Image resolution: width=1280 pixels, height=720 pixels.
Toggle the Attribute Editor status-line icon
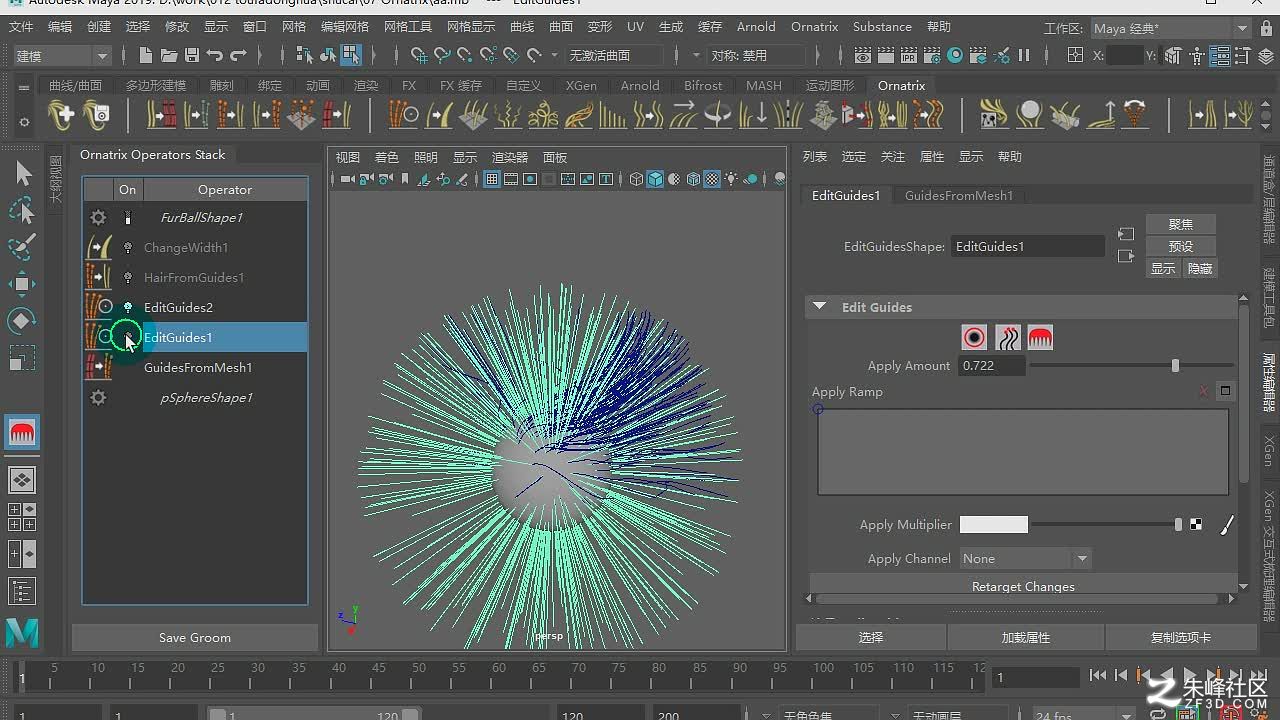coord(1220,56)
